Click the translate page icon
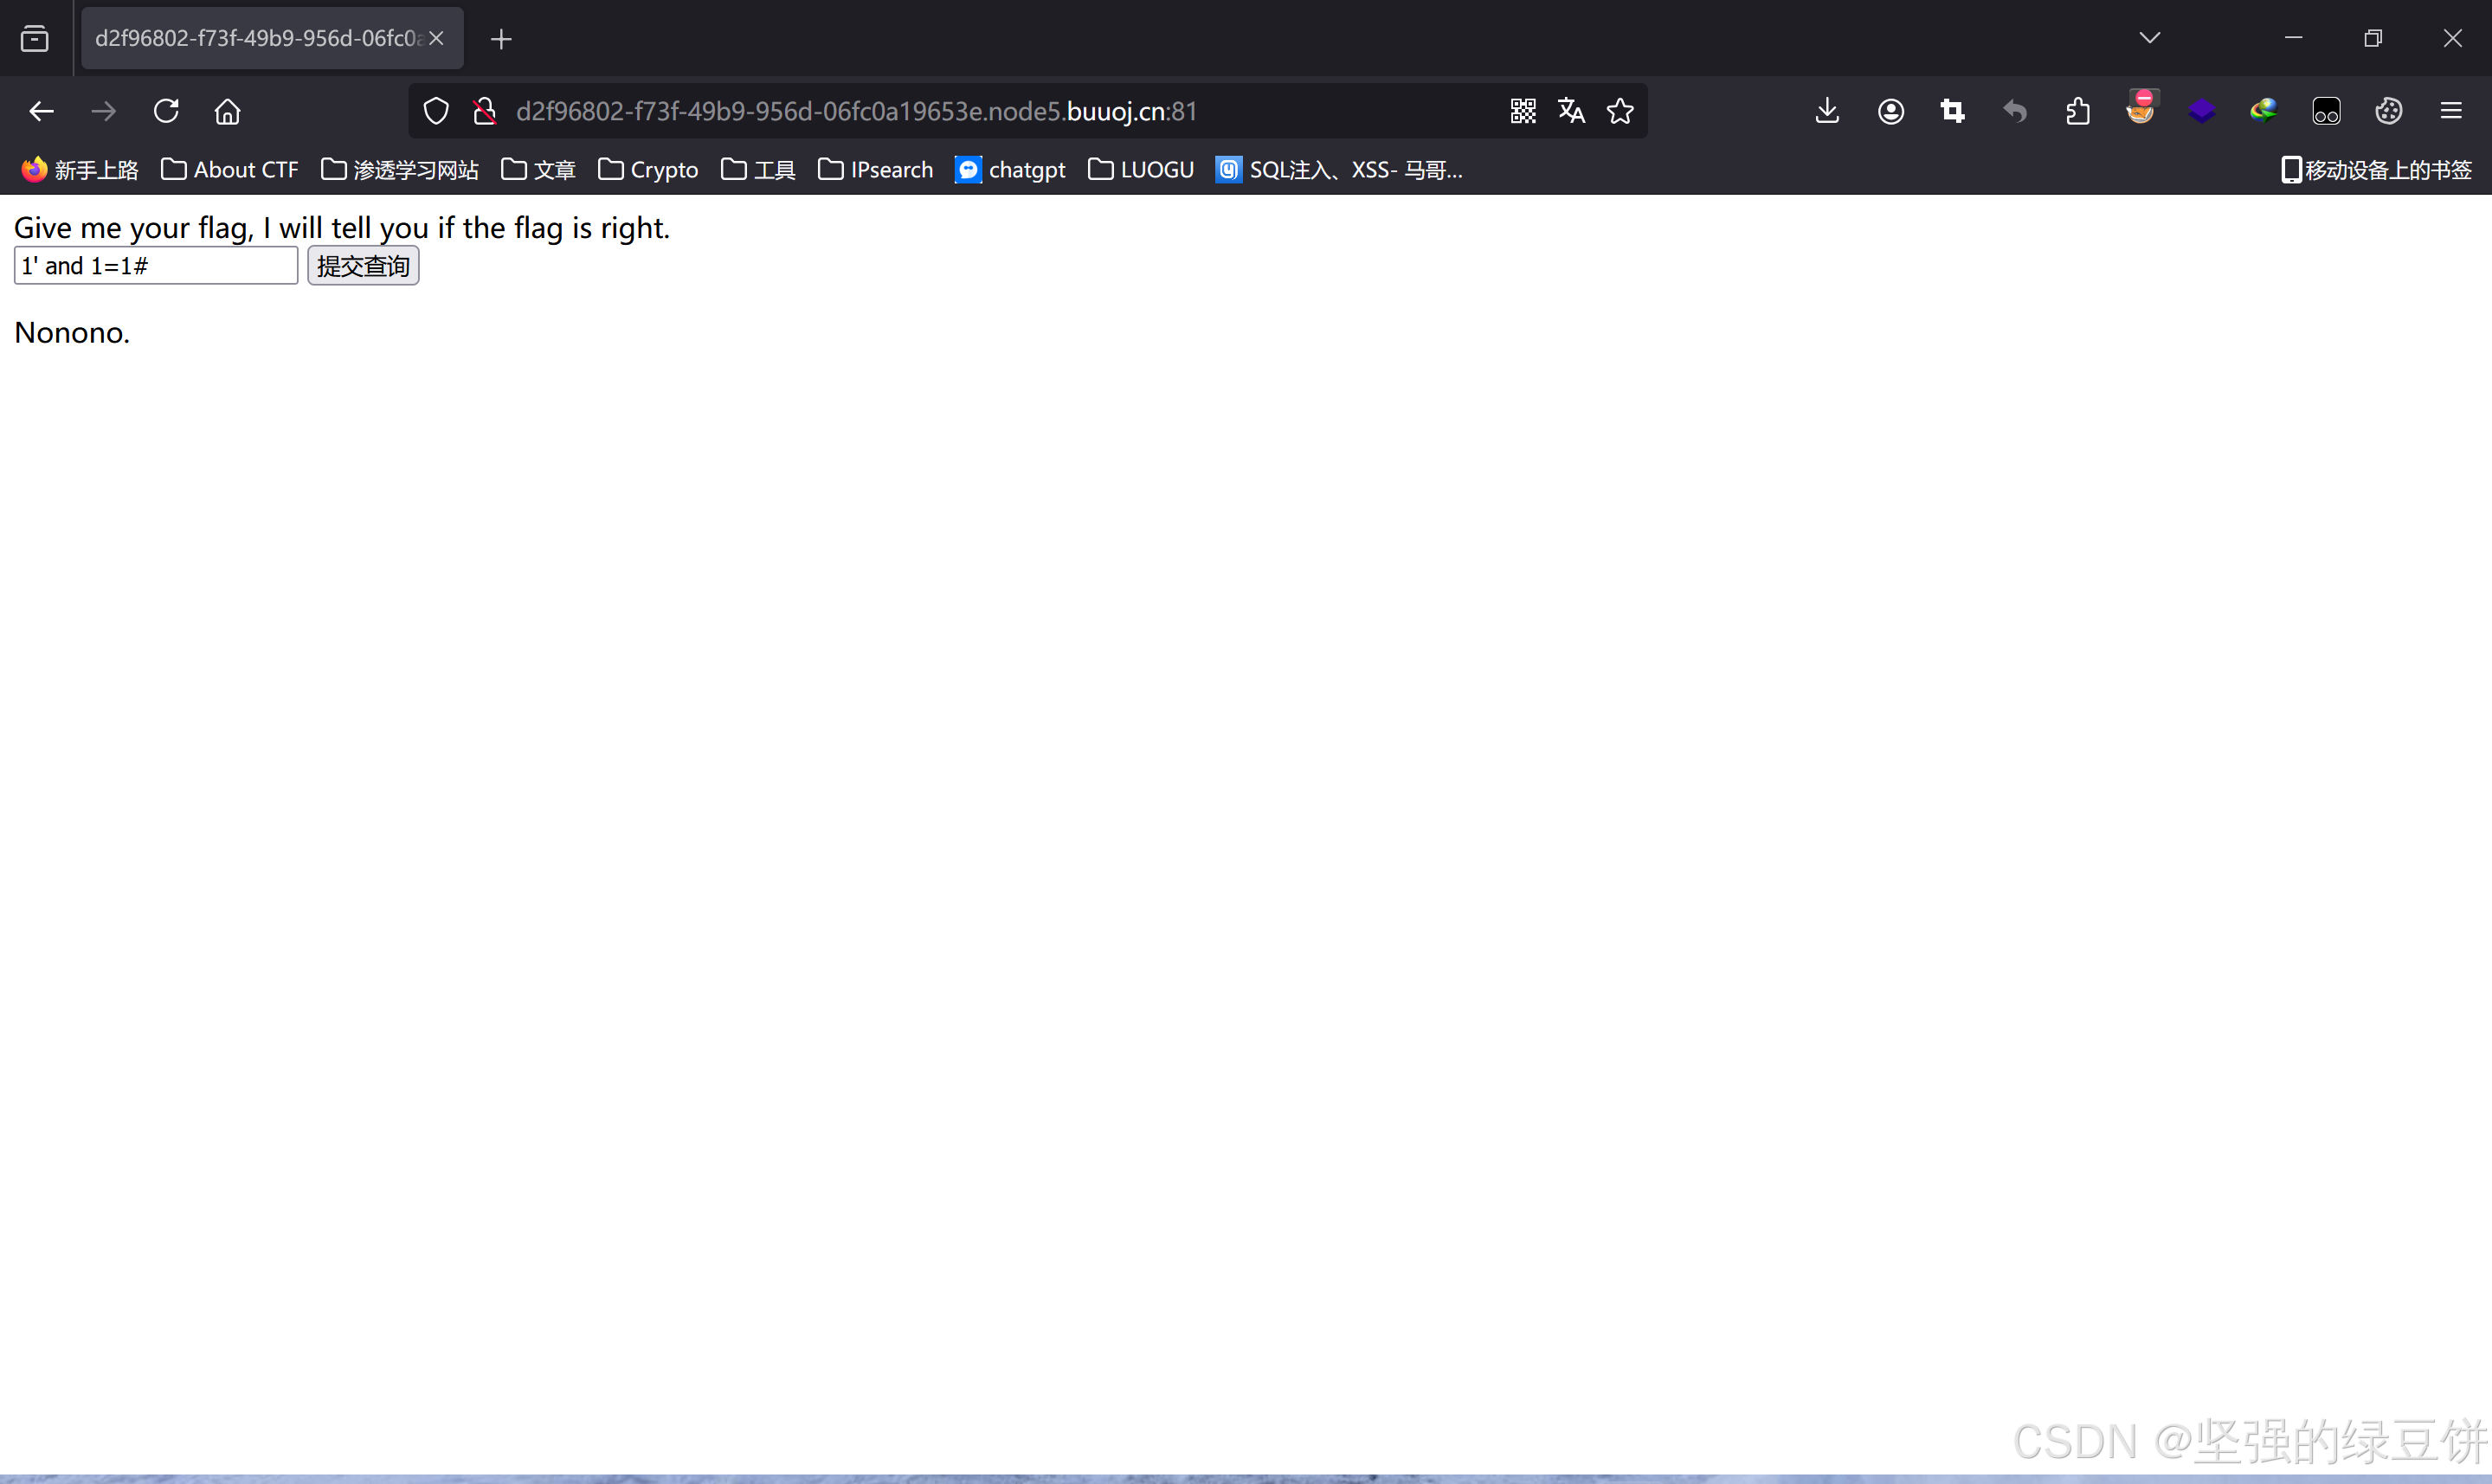The height and width of the screenshot is (1484, 2492). click(1571, 111)
